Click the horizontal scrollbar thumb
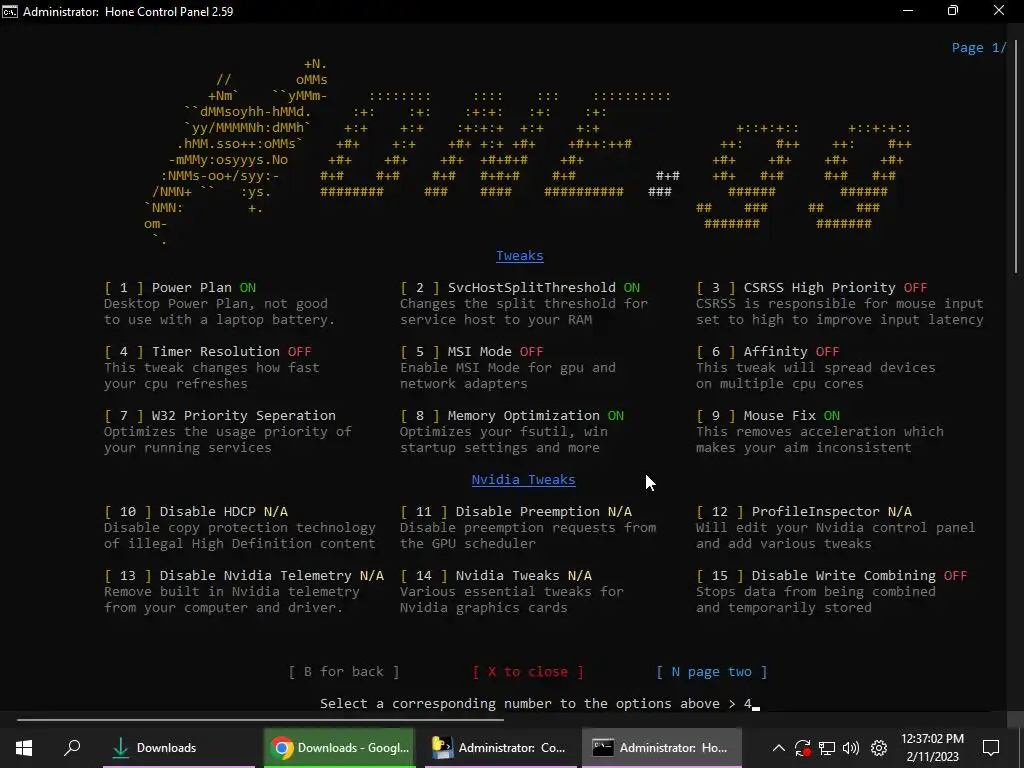The height and width of the screenshot is (768, 1024). point(260,719)
